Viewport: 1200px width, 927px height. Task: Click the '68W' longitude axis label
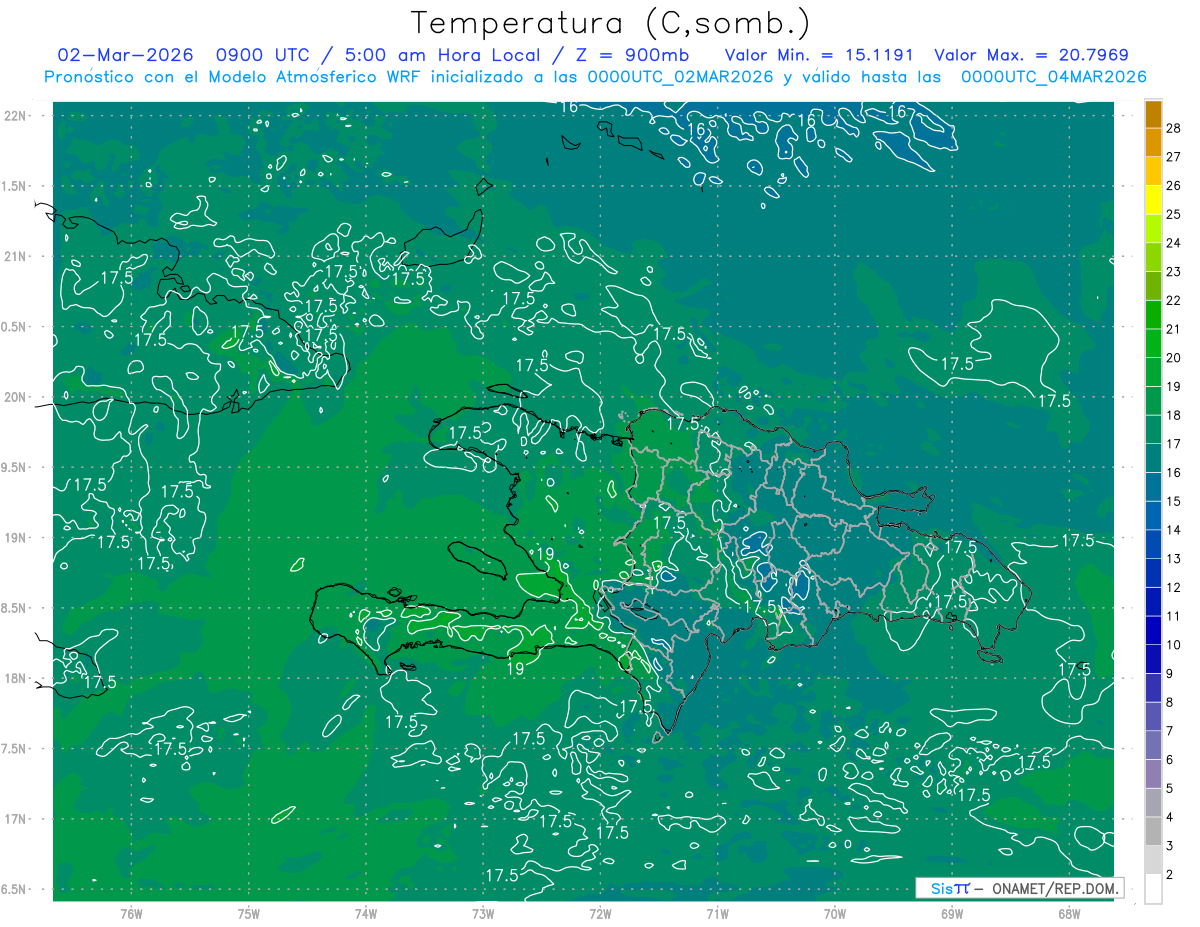pos(1069,914)
